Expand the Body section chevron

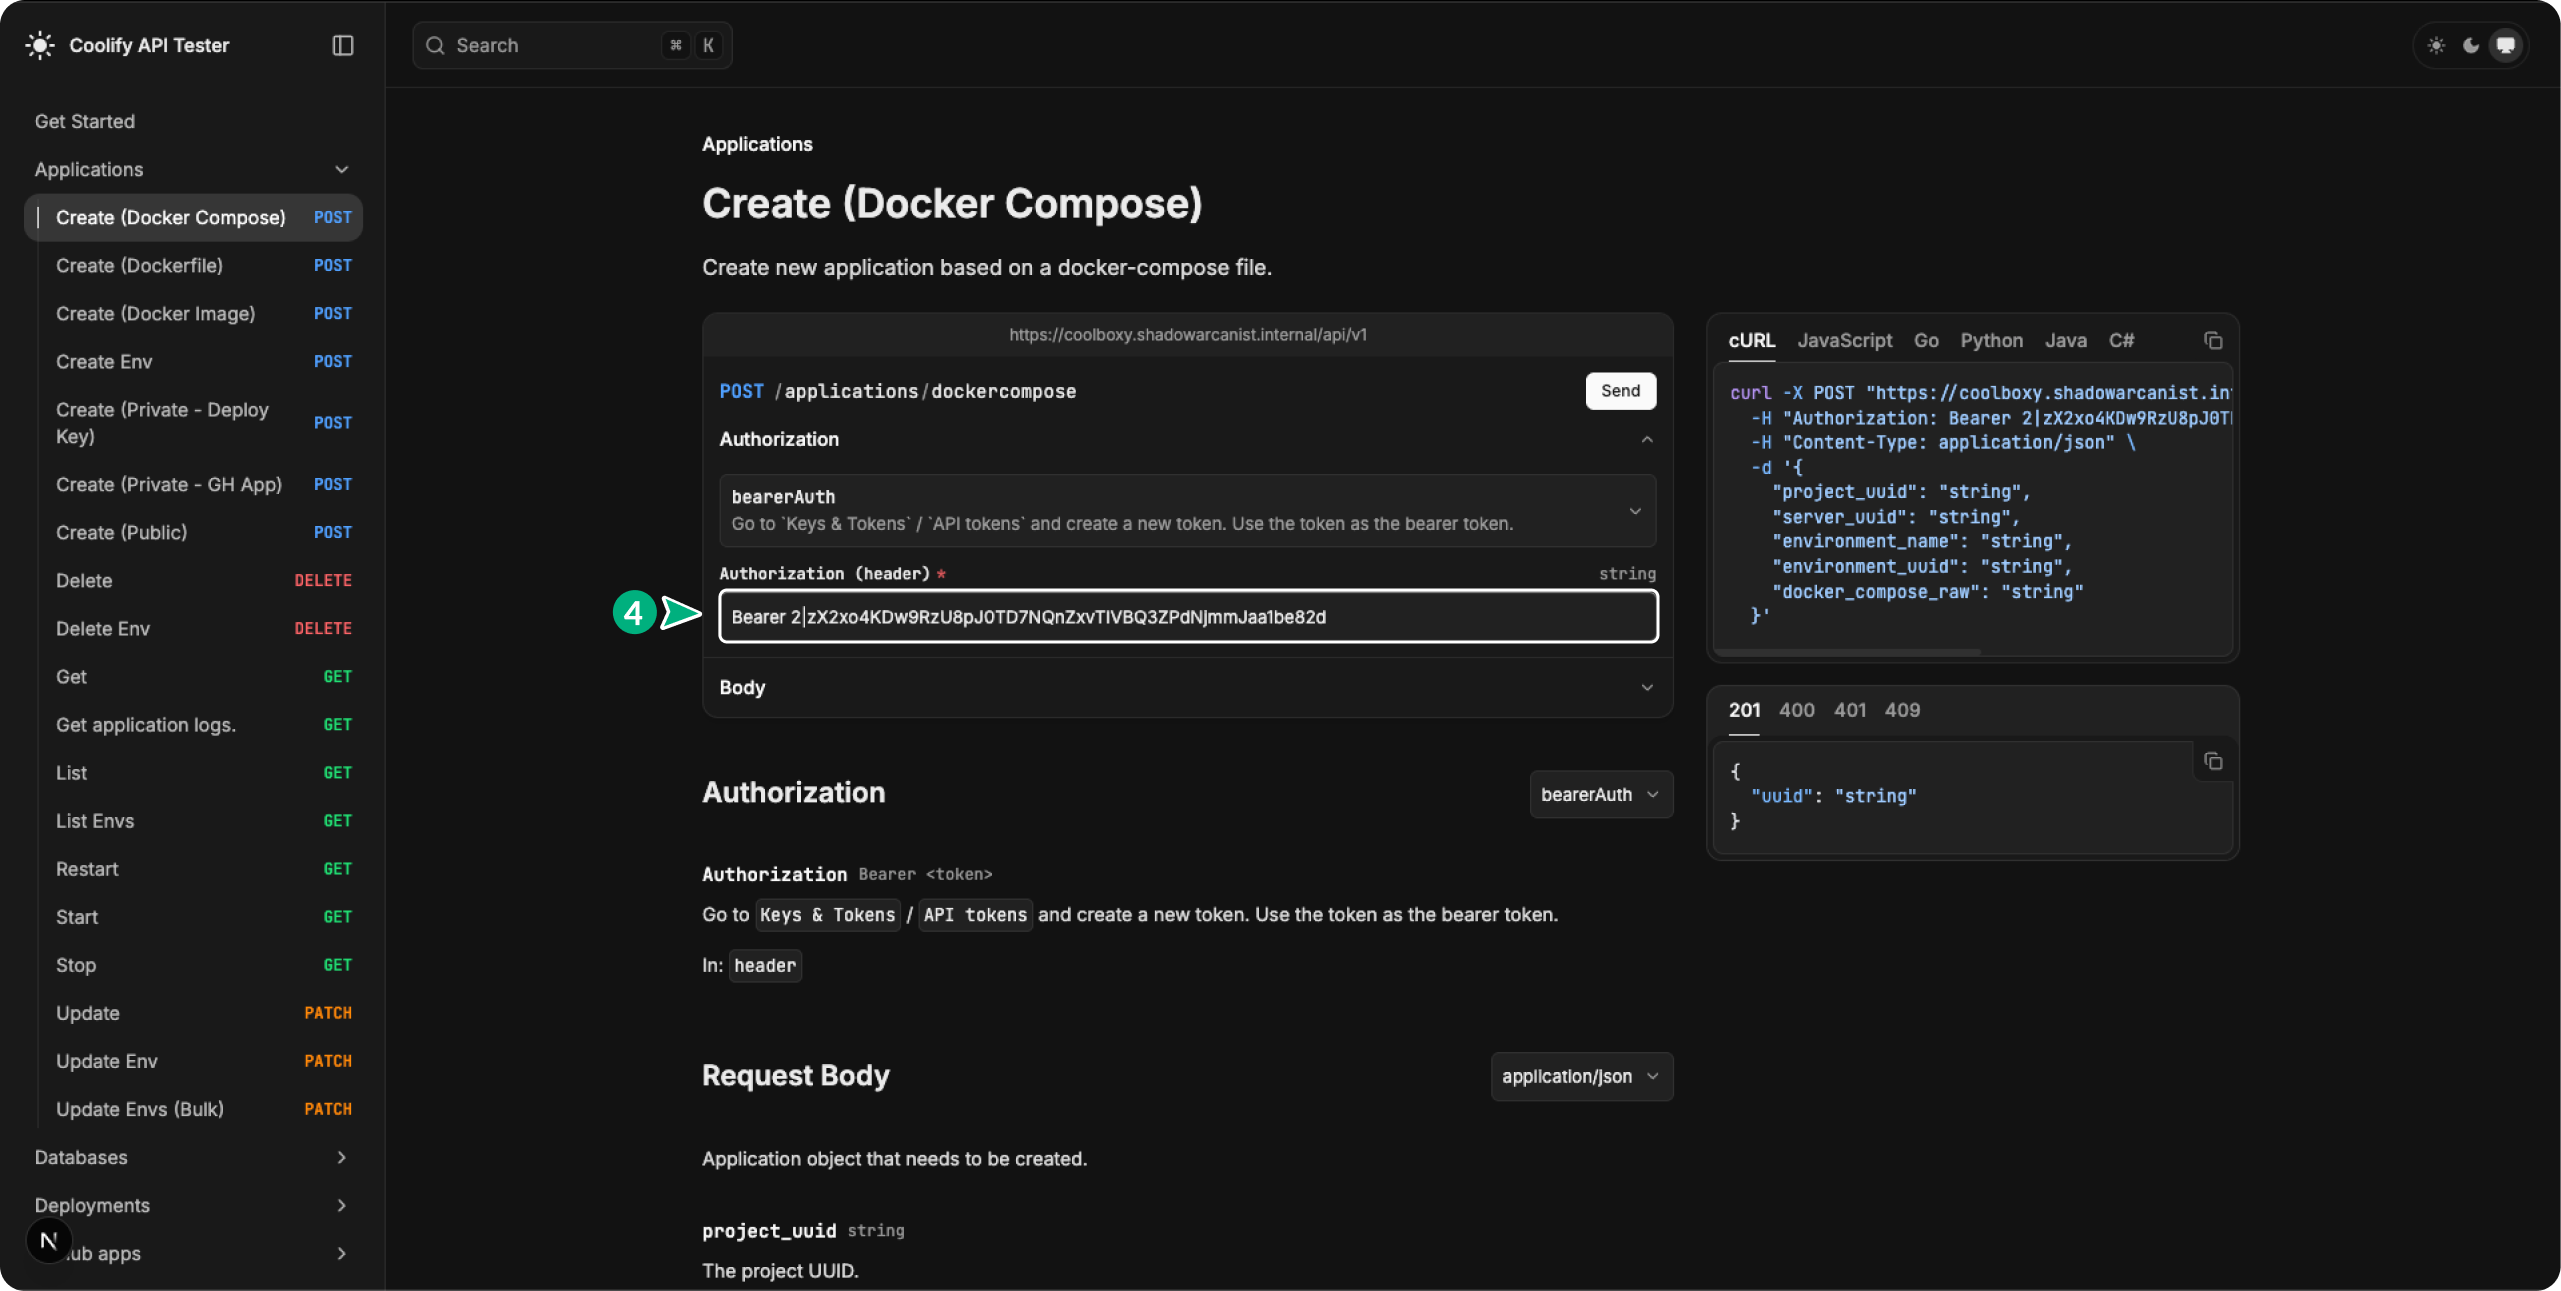tap(1647, 687)
